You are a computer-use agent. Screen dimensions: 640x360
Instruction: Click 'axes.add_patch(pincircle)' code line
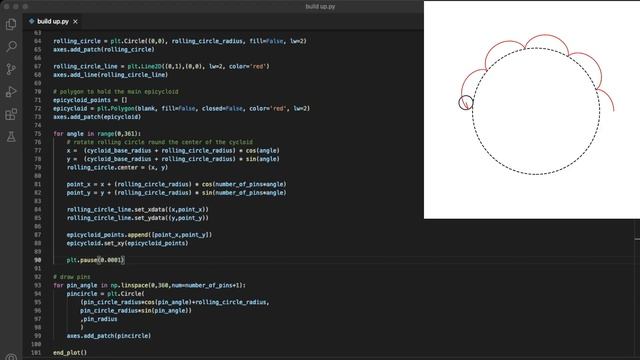pyautogui.click(x=109, y=336)
